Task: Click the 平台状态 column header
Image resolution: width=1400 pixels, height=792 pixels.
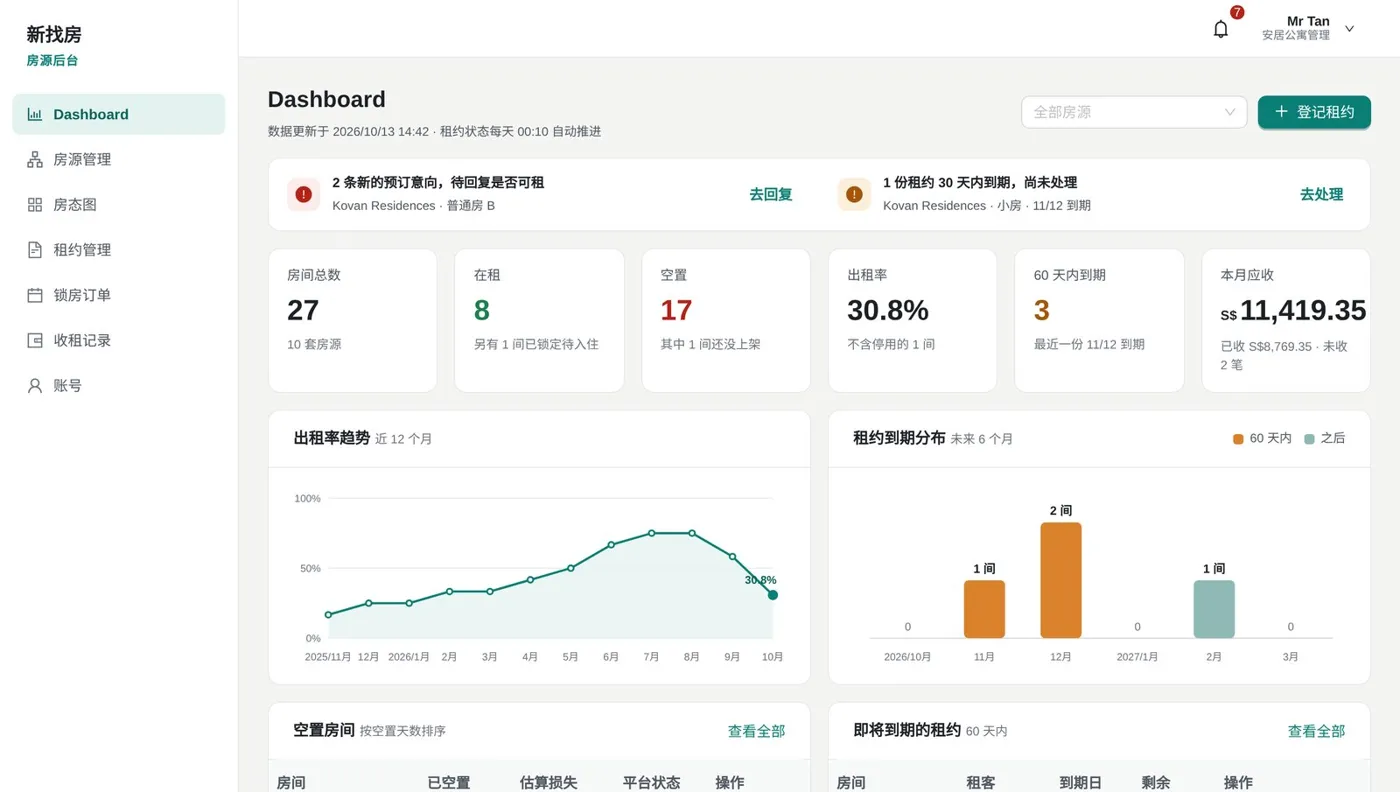Action: click(652, 782)
